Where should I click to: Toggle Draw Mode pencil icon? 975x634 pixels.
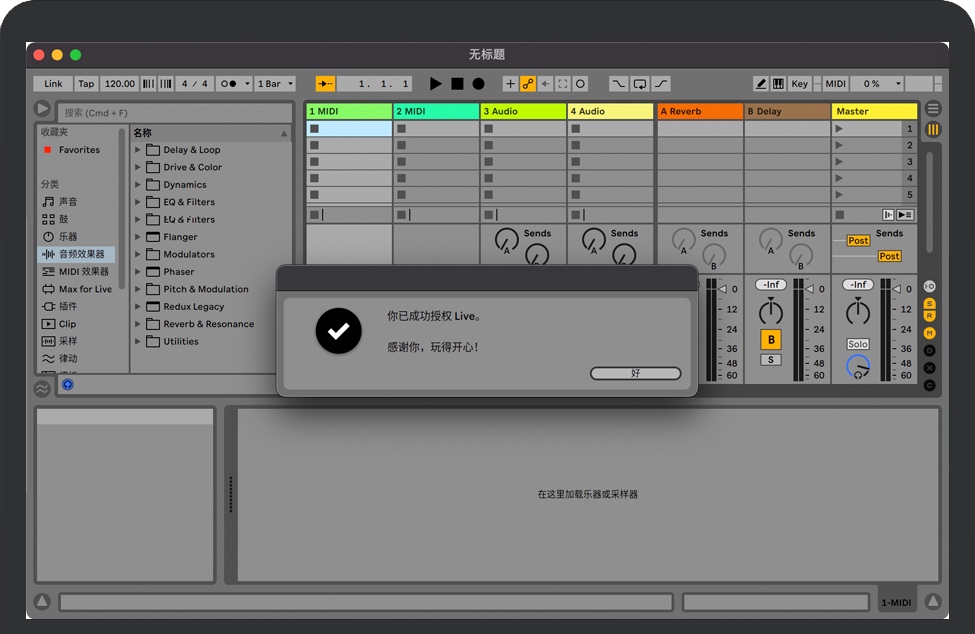pyautogui.click(x=760, y=83)
